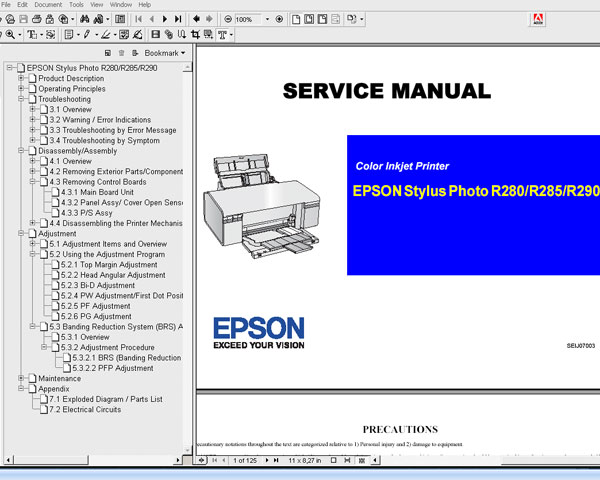Click the zoom percentage input field
Screen dimensions: 600x480
click(248, 19)
